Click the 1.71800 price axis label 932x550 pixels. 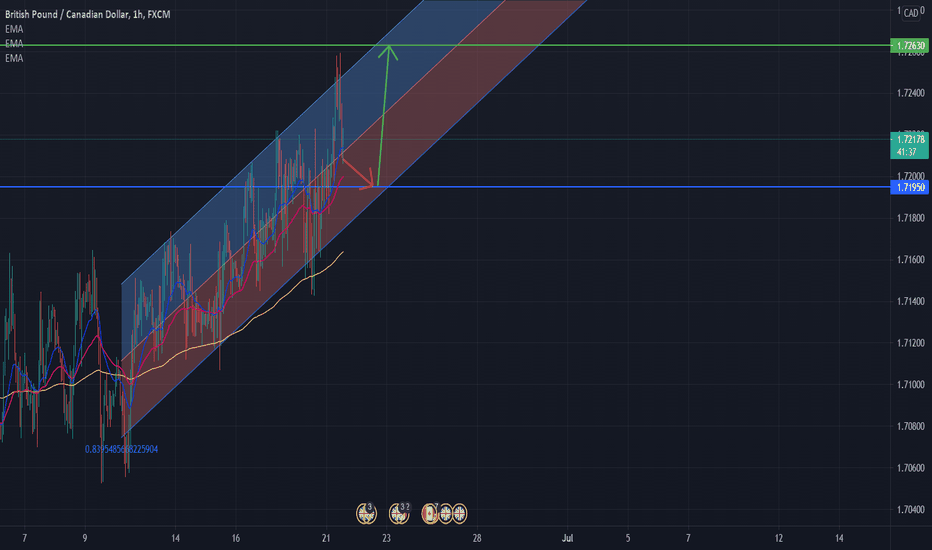click(x=911, y=218)
